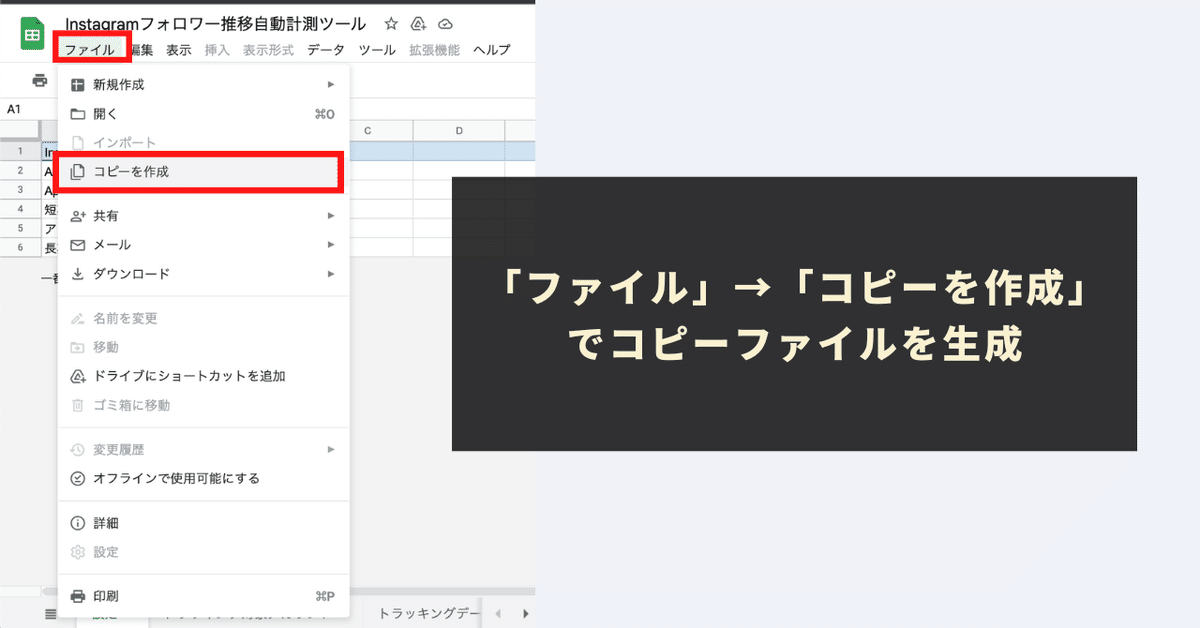The image size is (1200, 628).
Task: Open the 拡張機能 menu
Action: pyautogui.click(x=435, y=50)
